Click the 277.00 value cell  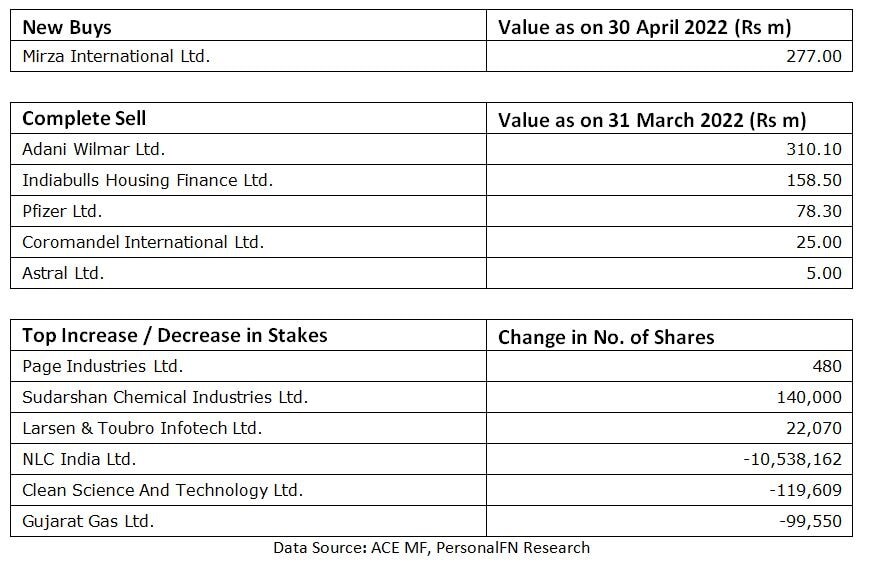813,56
